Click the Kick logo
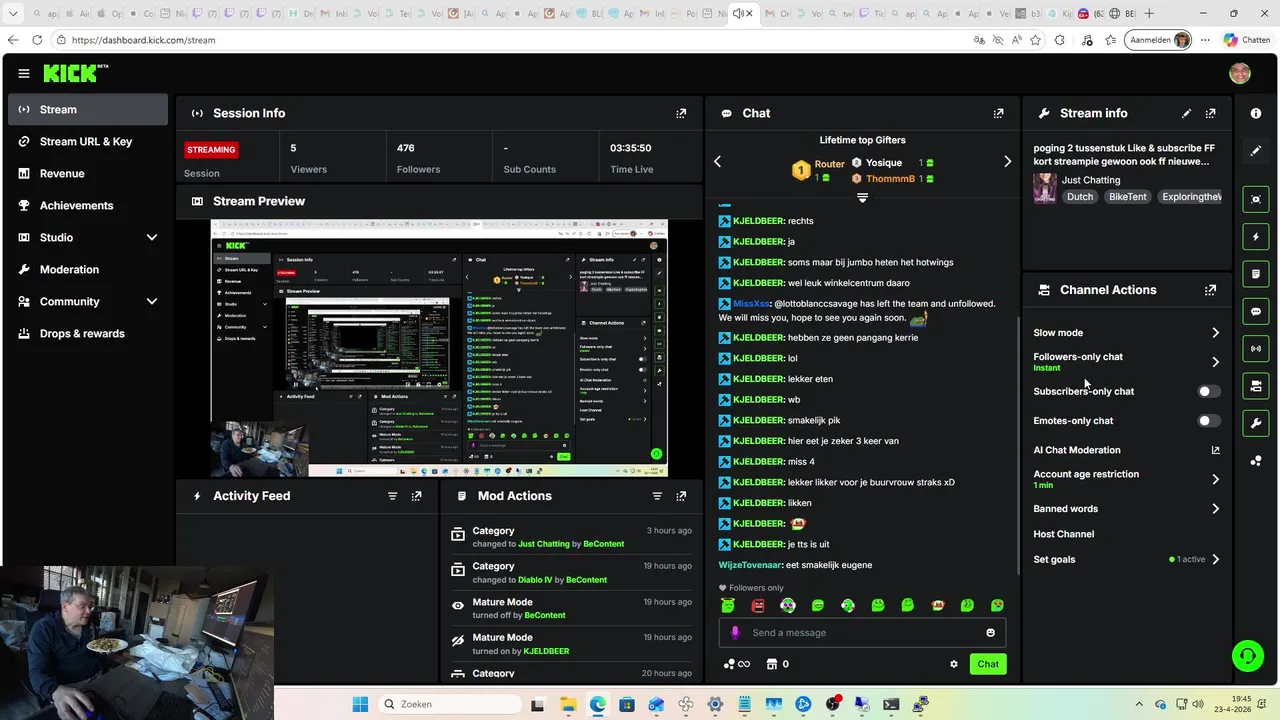 pyautogui.click(x=75, y=73)
